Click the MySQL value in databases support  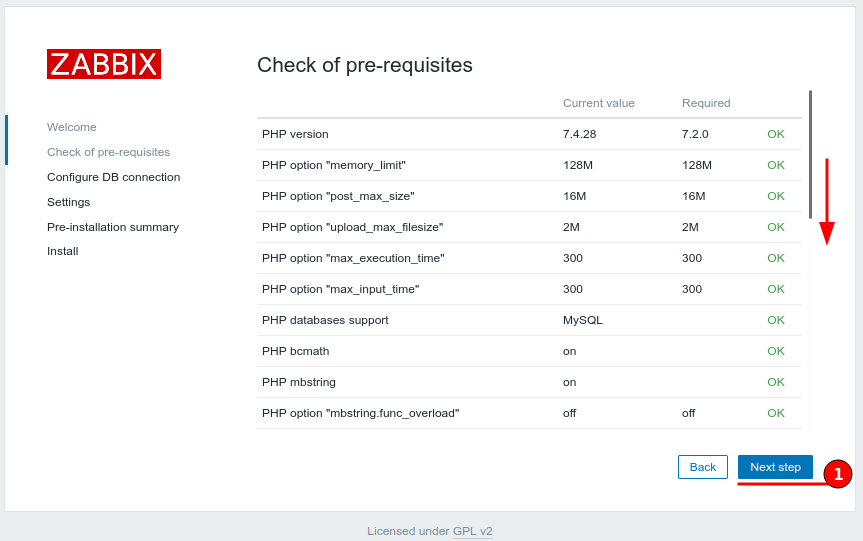(582, 320)
